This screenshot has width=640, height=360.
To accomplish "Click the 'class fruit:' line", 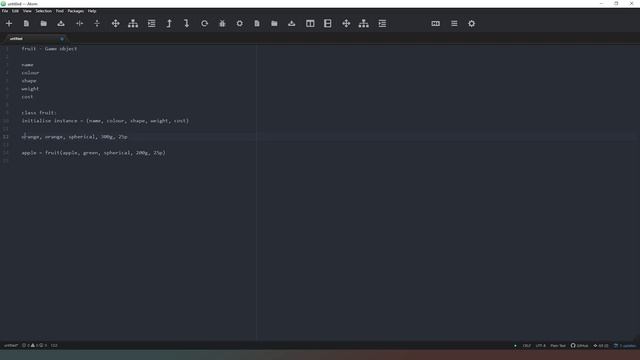I will pyautogui.click(x=39, y=113).
